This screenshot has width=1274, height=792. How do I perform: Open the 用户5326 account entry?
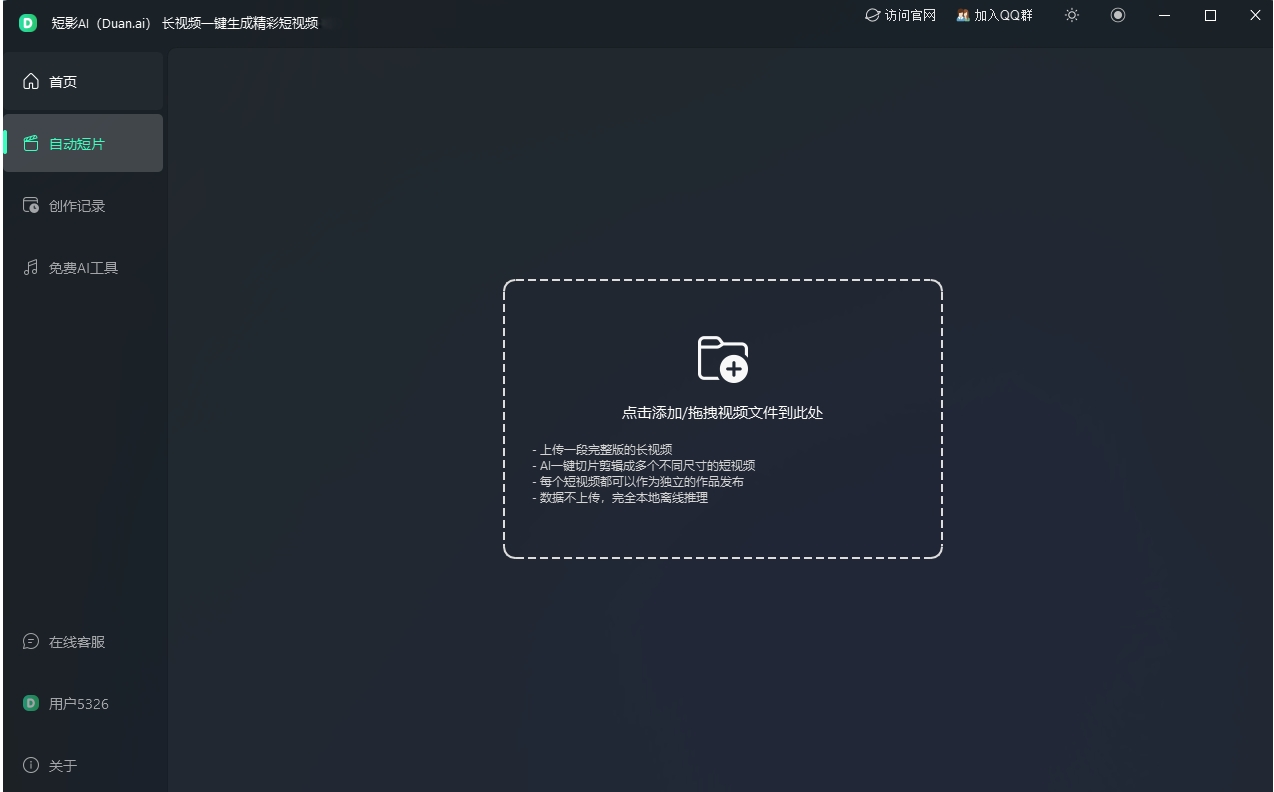(83, 703)
